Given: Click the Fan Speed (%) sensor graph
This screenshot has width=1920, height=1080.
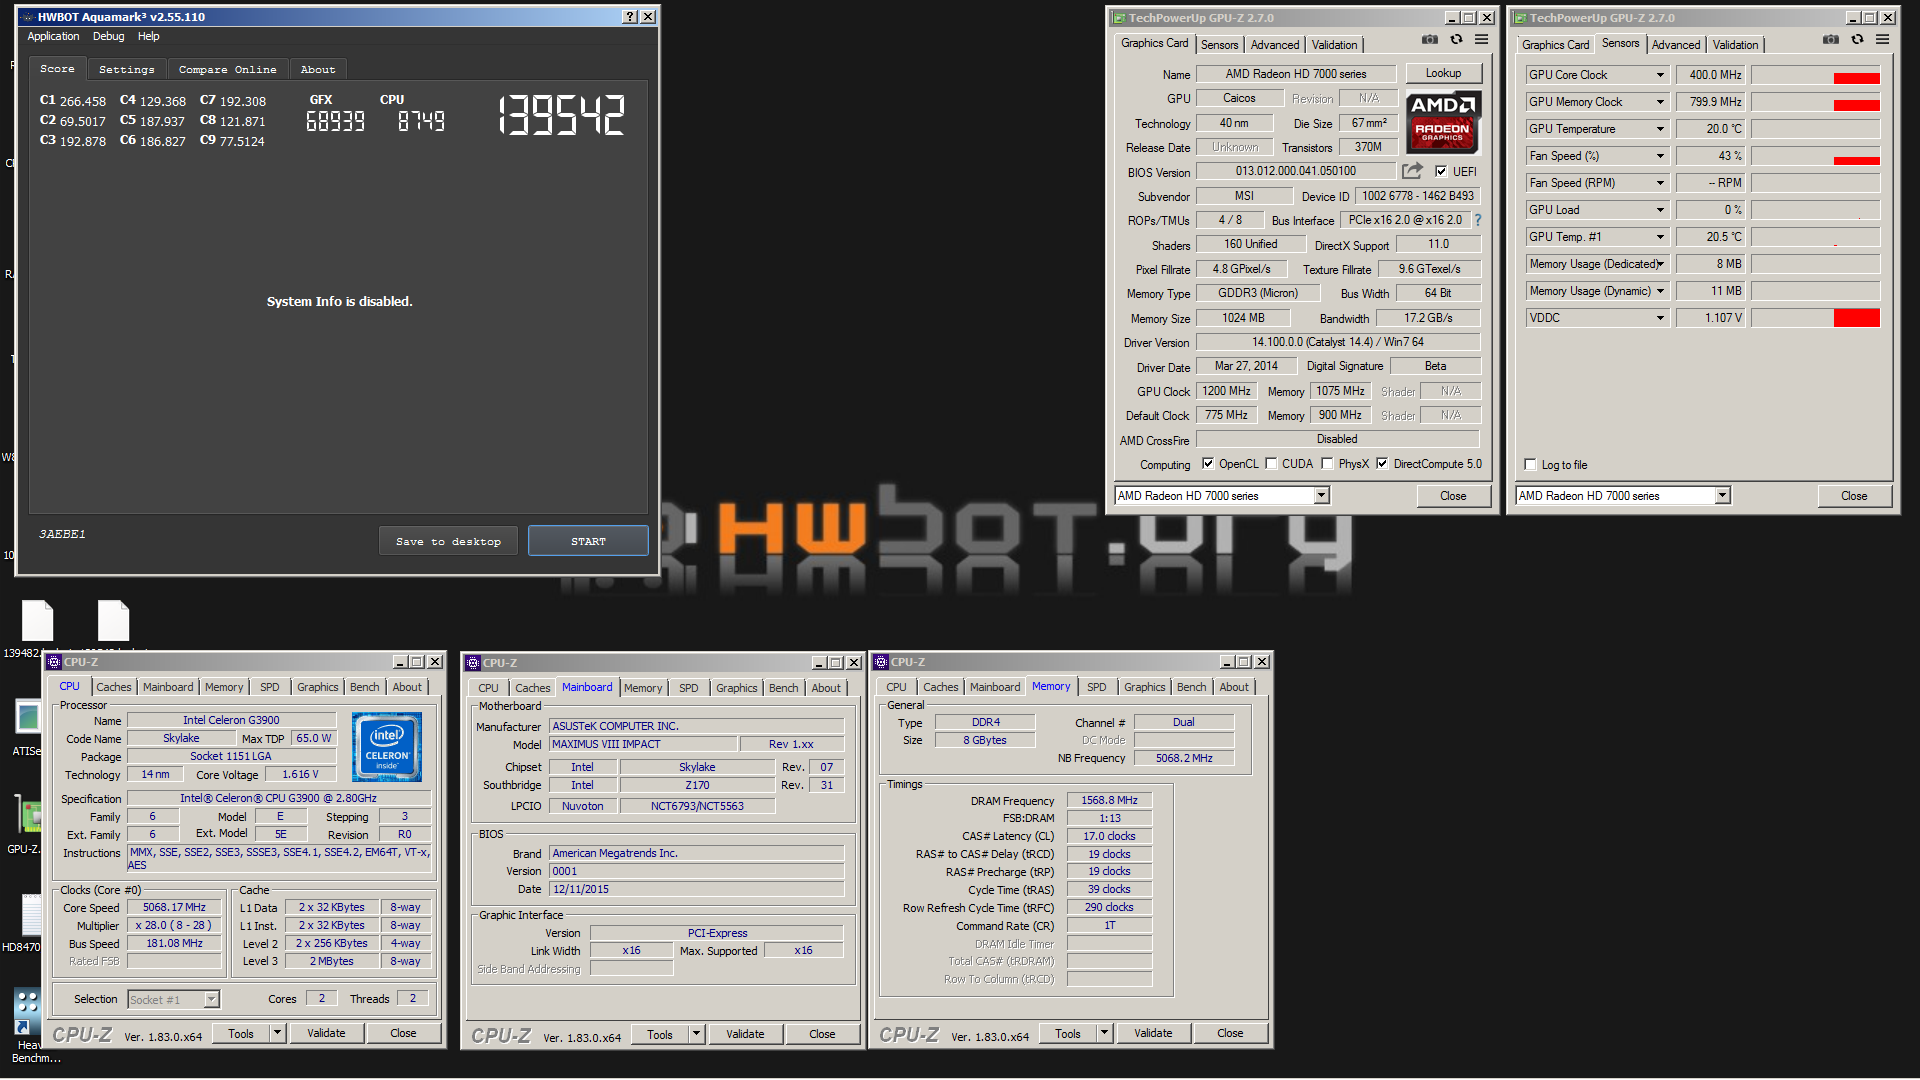Looking at the screenshot, I should [x=1815, y=156].
